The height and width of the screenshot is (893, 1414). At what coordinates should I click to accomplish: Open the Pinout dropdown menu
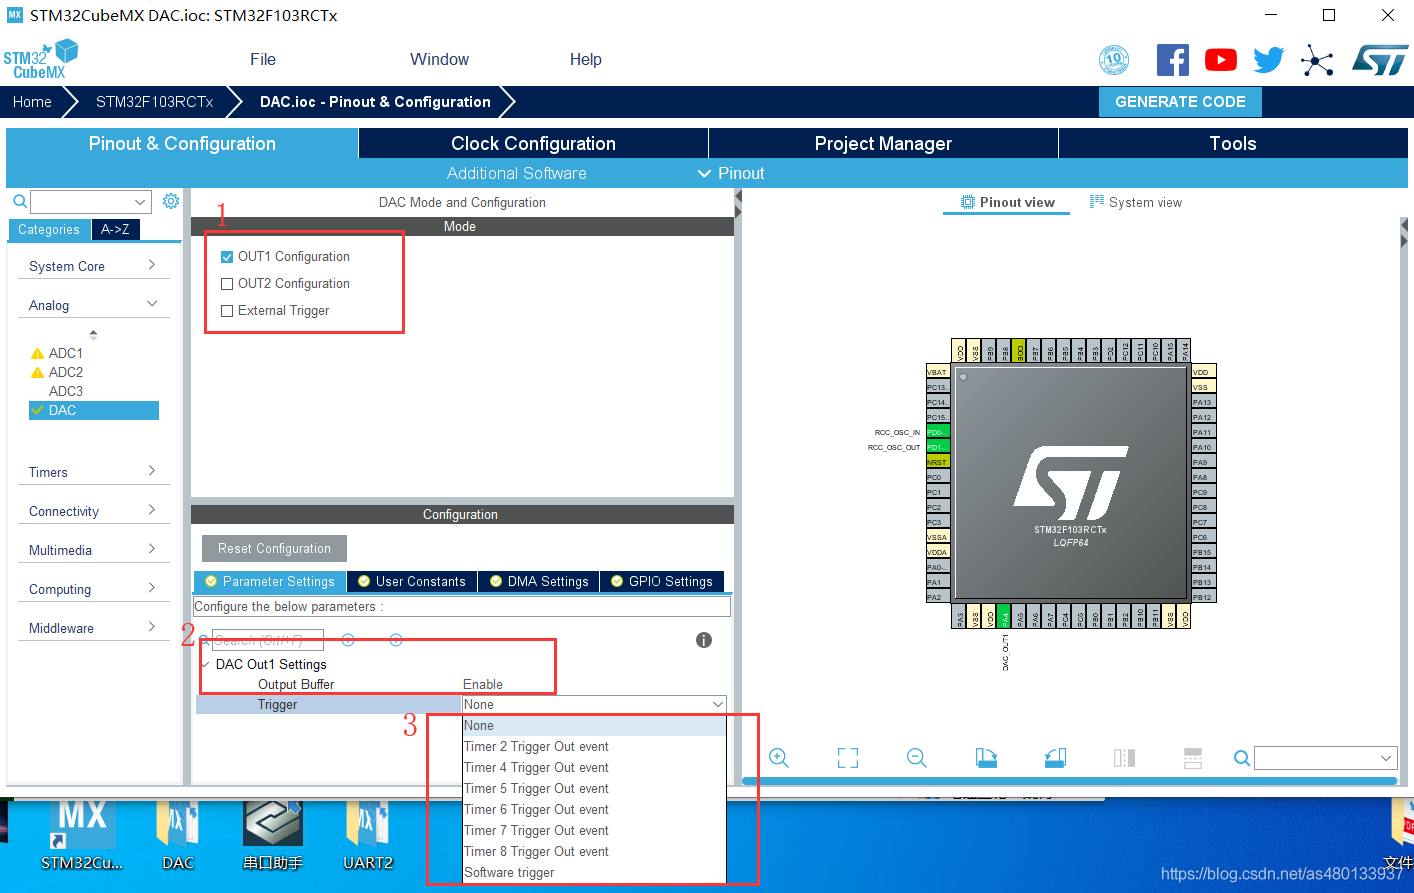pyautogui.click(x=731, y=173)
